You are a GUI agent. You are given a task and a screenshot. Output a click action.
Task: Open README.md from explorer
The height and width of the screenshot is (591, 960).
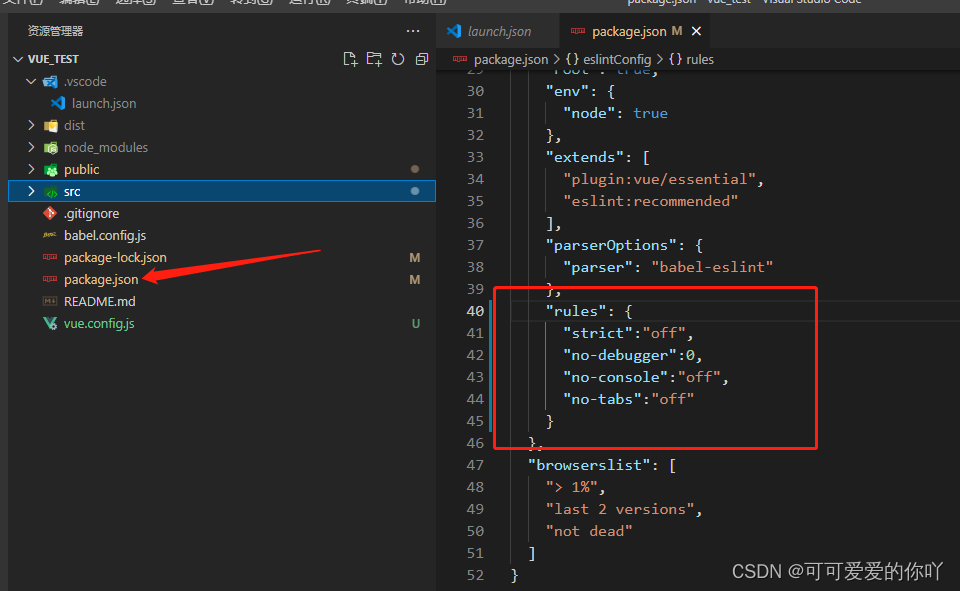[100, 302]
